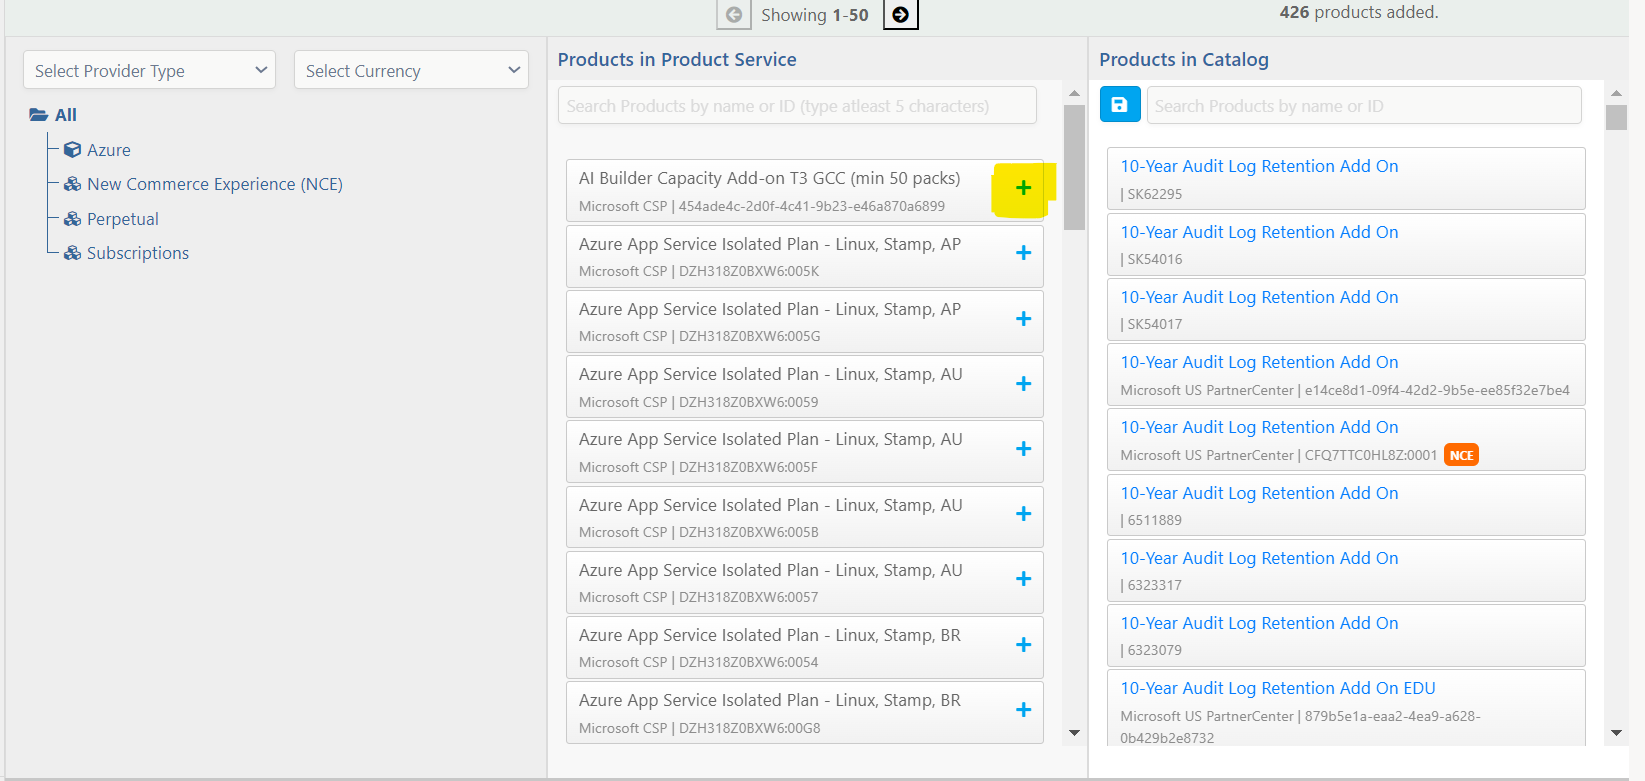Select Perpetual in the category tree

point(123,219)
